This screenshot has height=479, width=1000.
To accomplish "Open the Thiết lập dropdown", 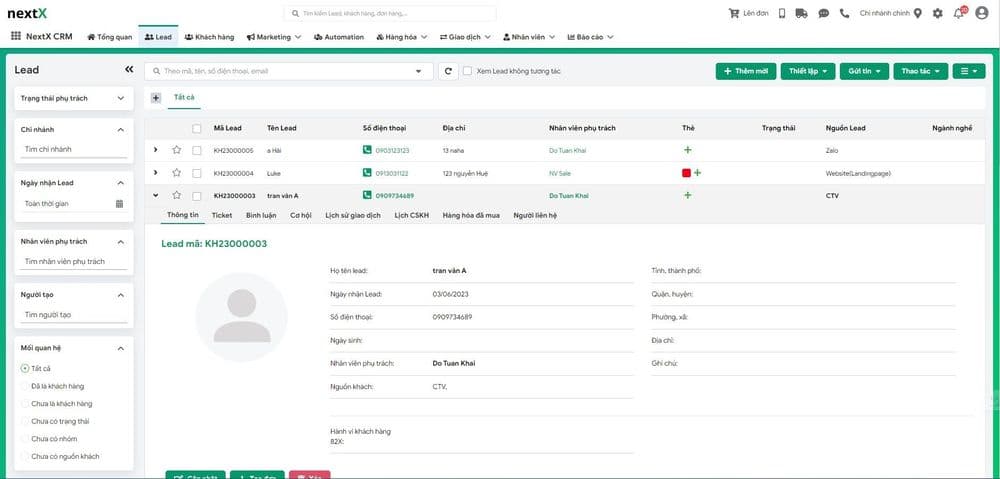I will click(806, 71).
